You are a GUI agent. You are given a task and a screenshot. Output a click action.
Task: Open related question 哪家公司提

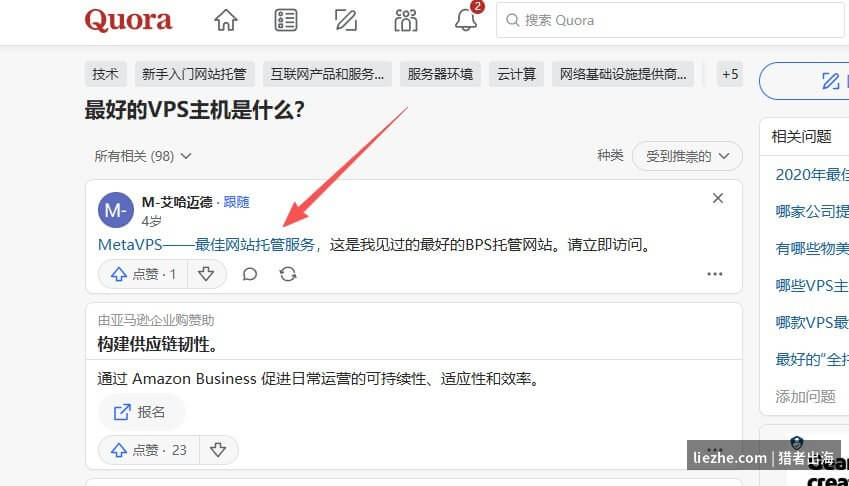click(812, 212)
